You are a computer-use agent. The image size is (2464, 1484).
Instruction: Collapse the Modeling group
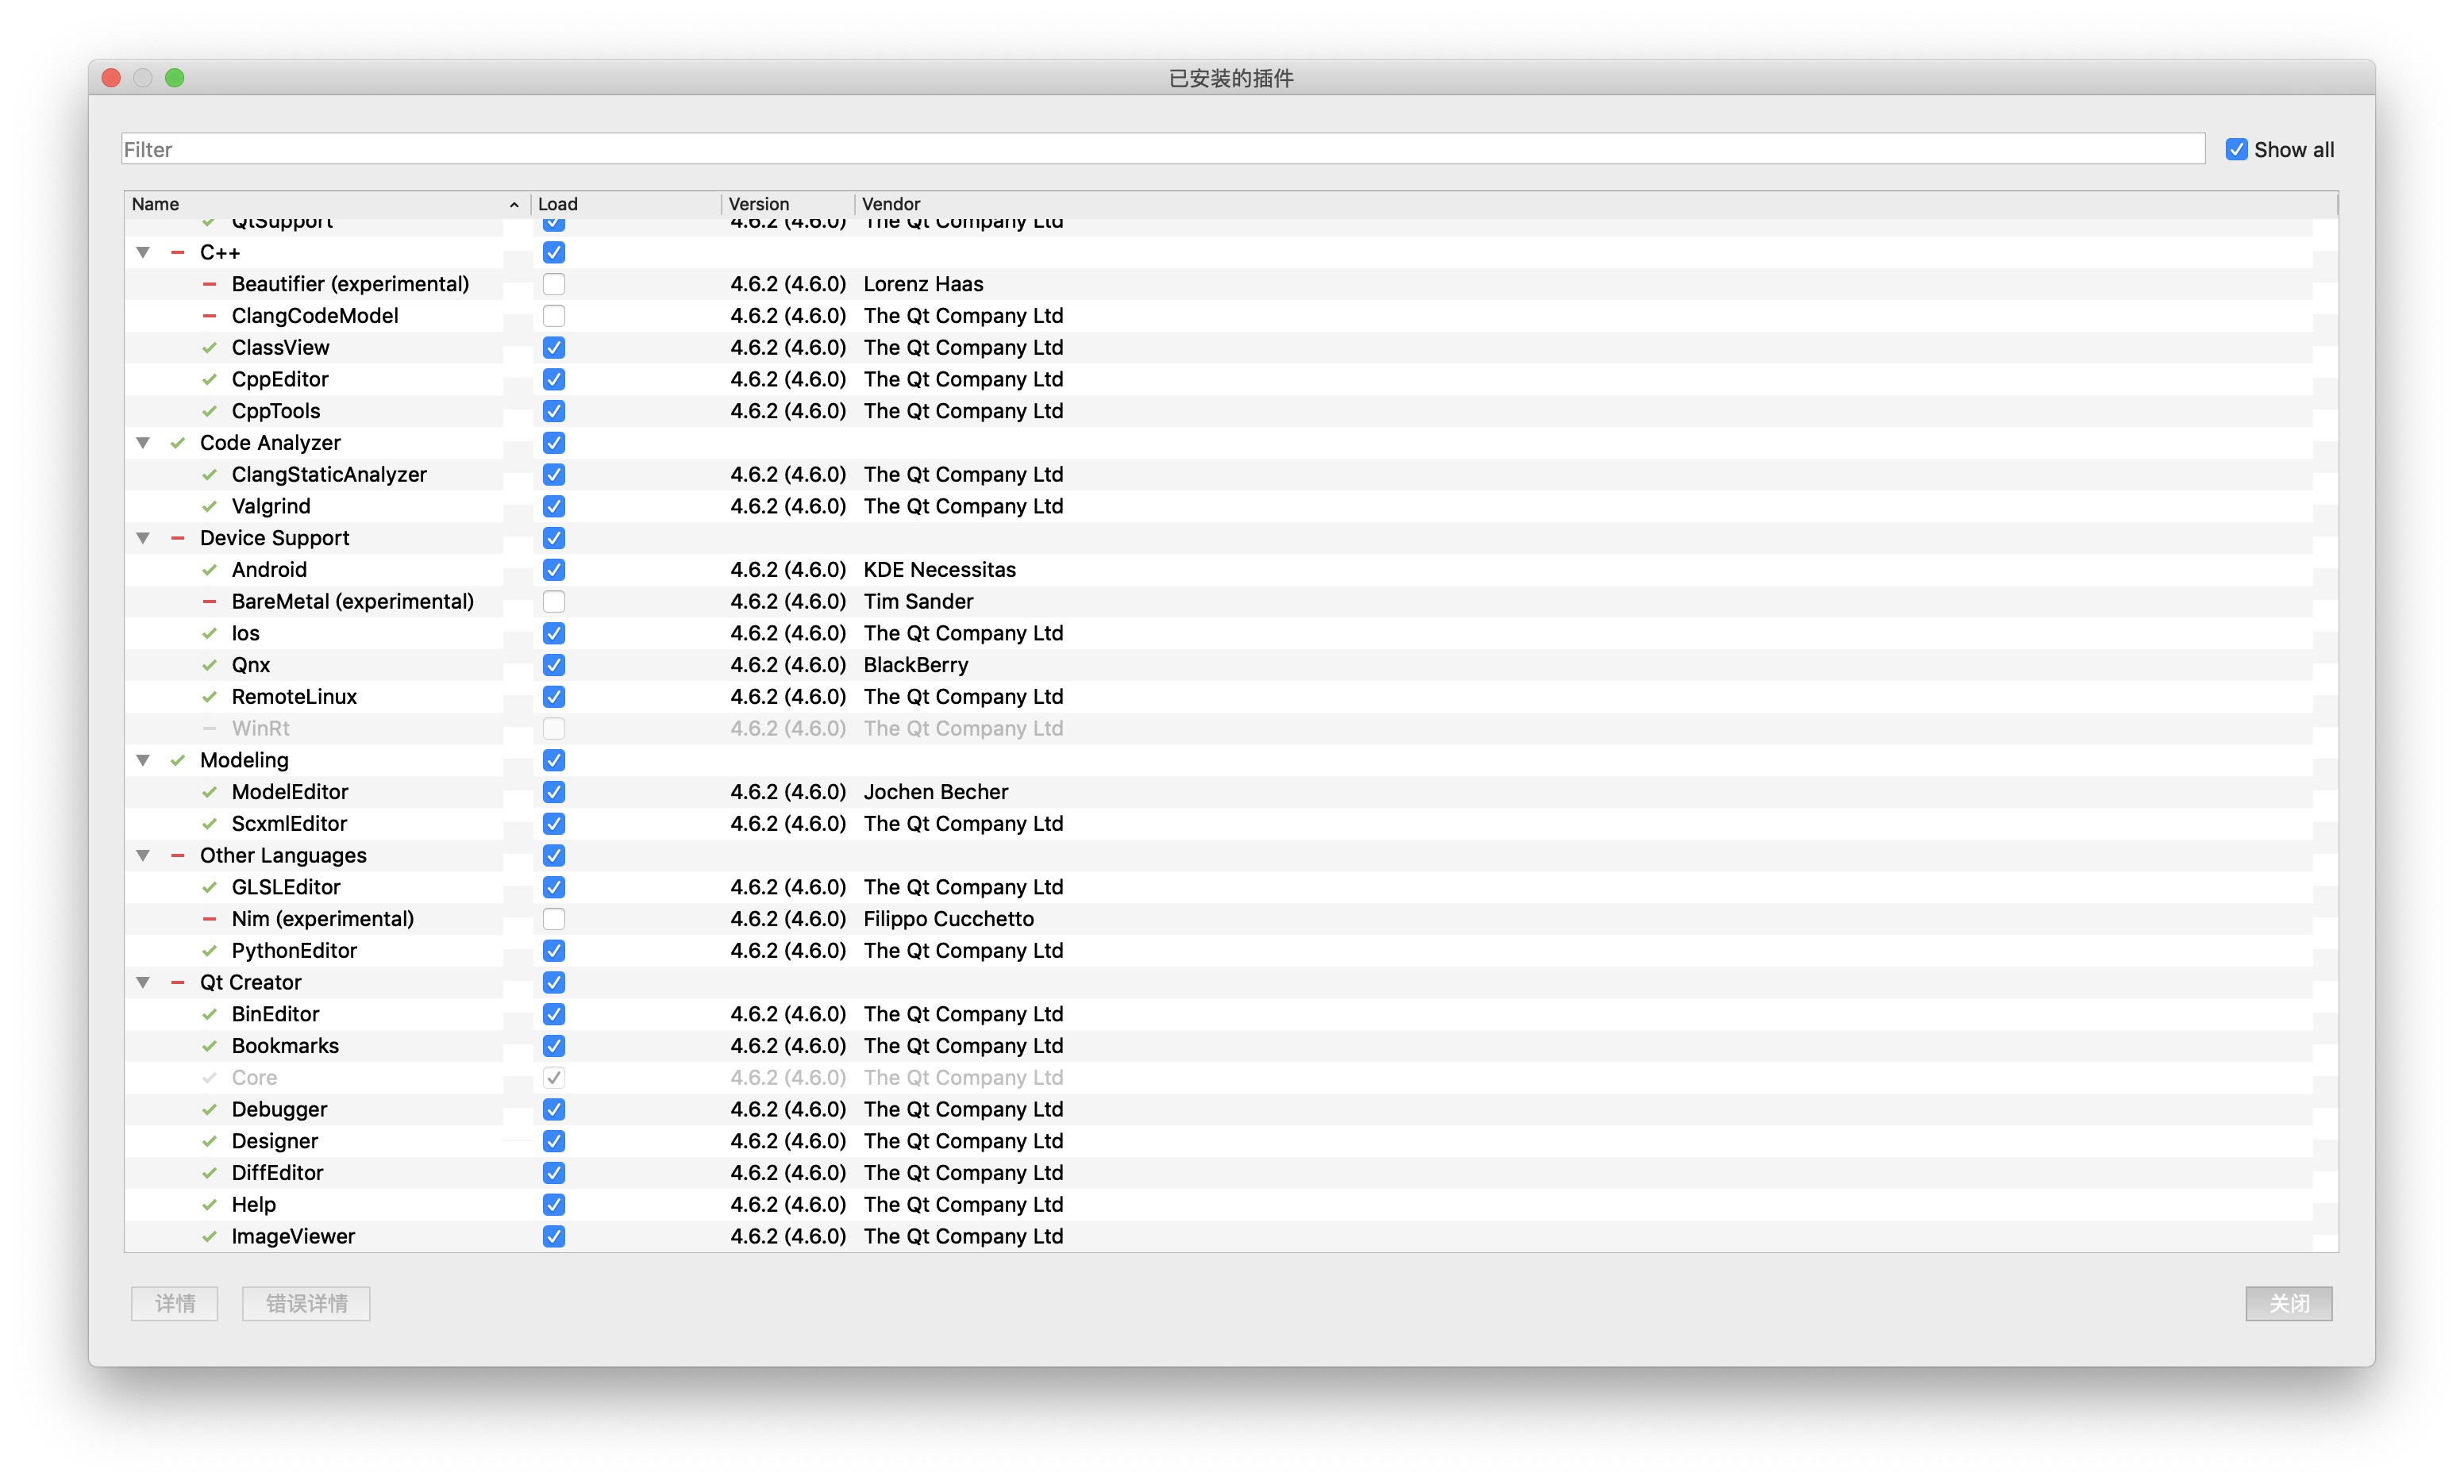tap(143, 761)
